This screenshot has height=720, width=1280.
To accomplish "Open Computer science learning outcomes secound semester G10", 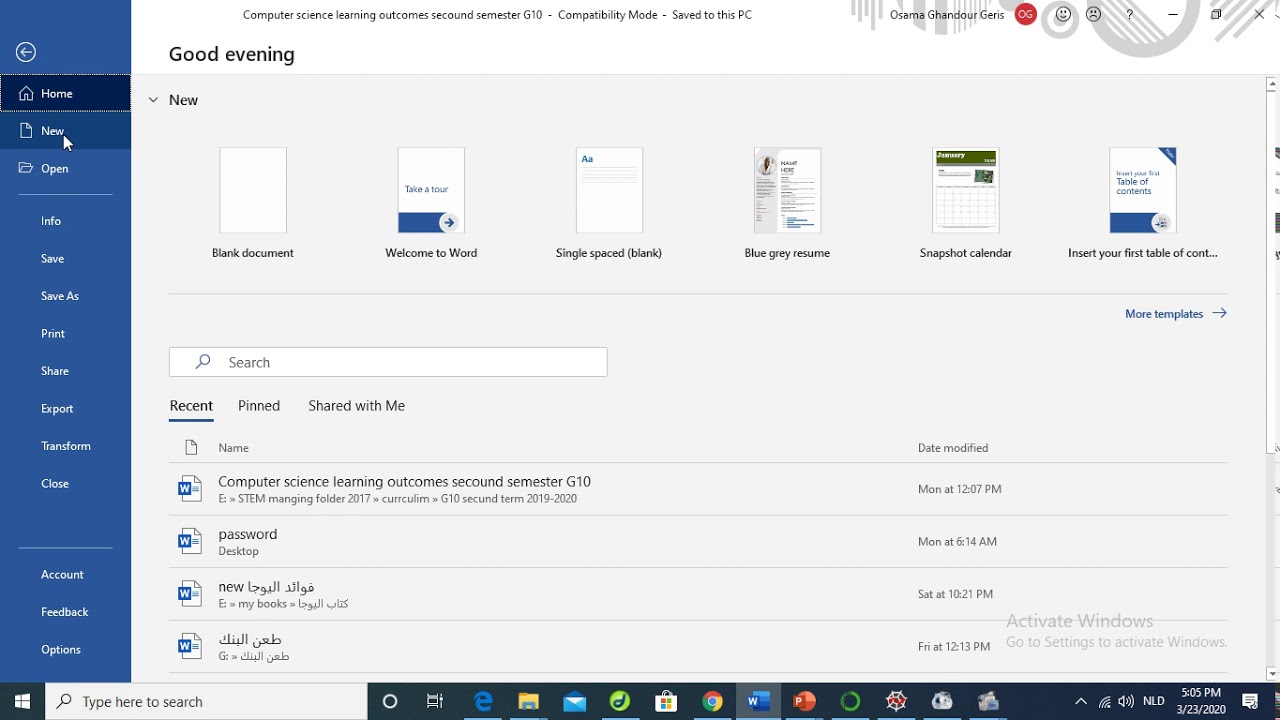I will 698,489.
